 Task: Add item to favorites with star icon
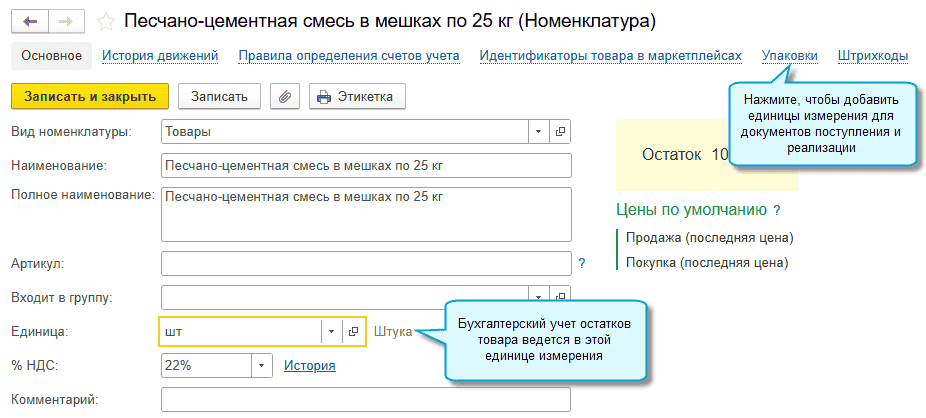[x=106, y=21]
